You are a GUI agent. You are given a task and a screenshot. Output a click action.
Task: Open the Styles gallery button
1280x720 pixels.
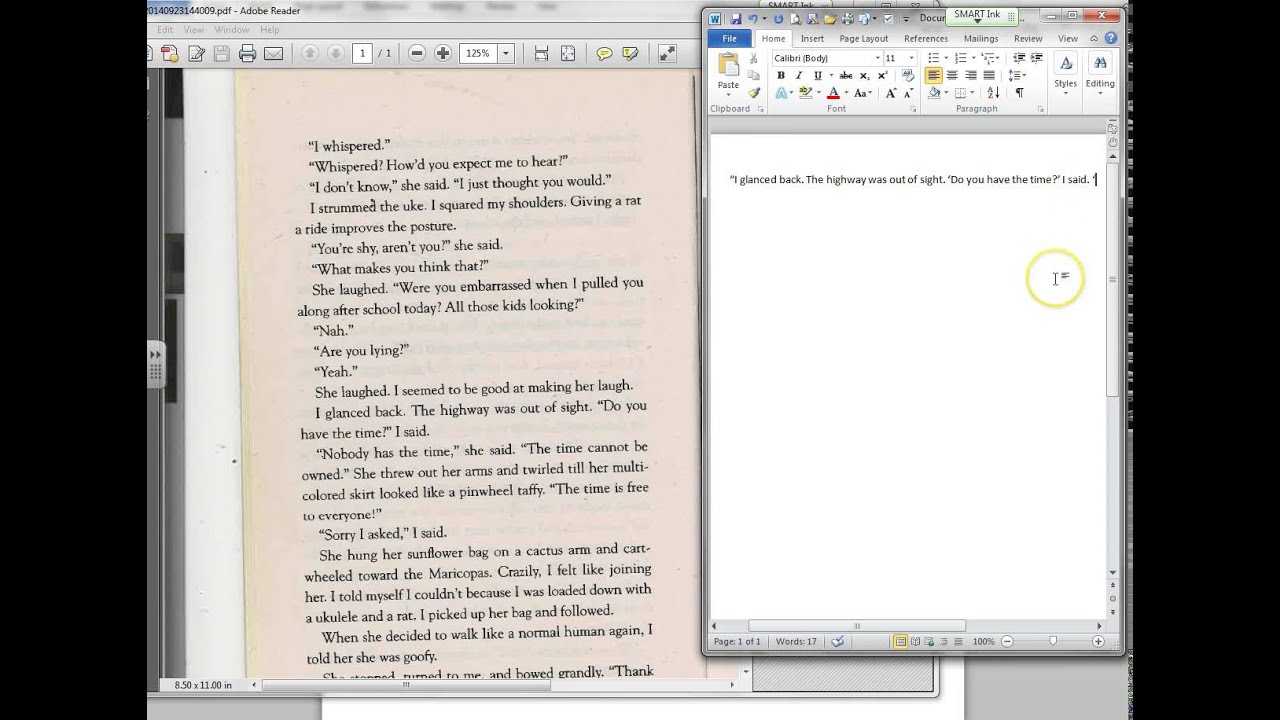pyautogui.click(x=1066, y=74)
